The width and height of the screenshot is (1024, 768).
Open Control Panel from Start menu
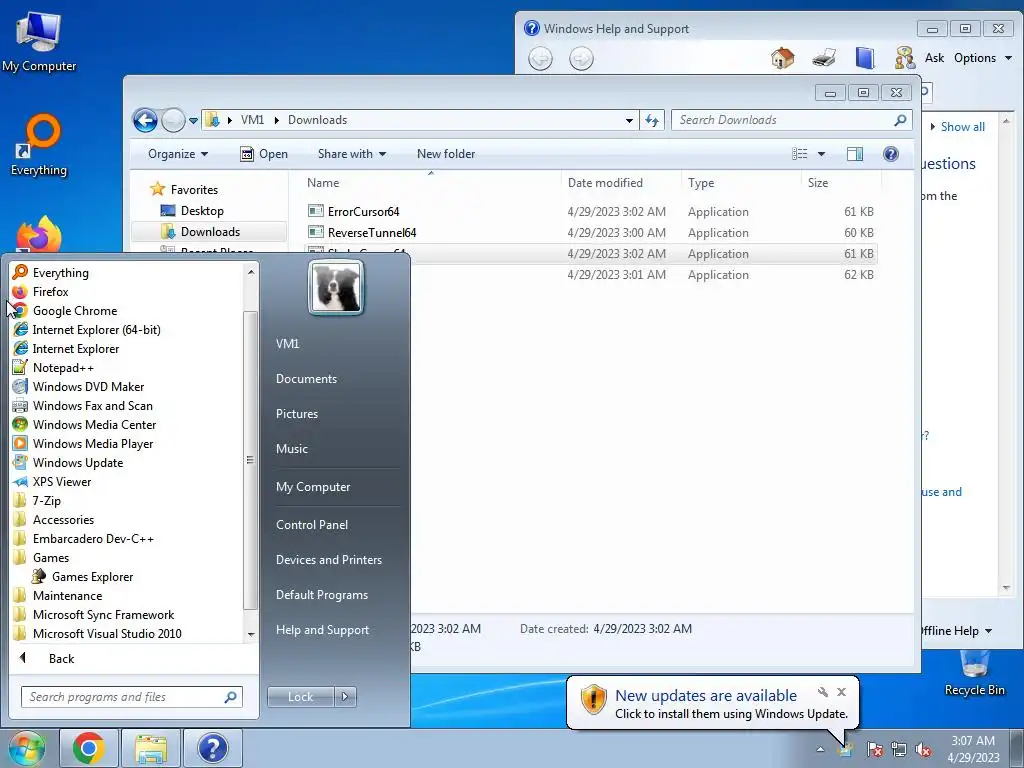coord(312,524)
